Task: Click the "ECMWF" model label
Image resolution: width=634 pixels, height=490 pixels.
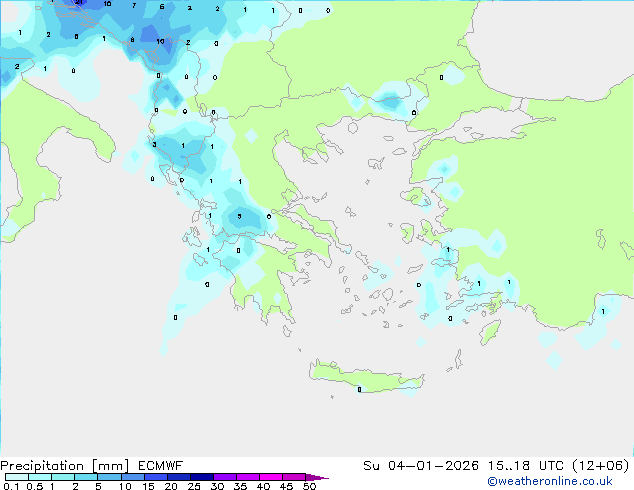Action: tap(161, 466)
